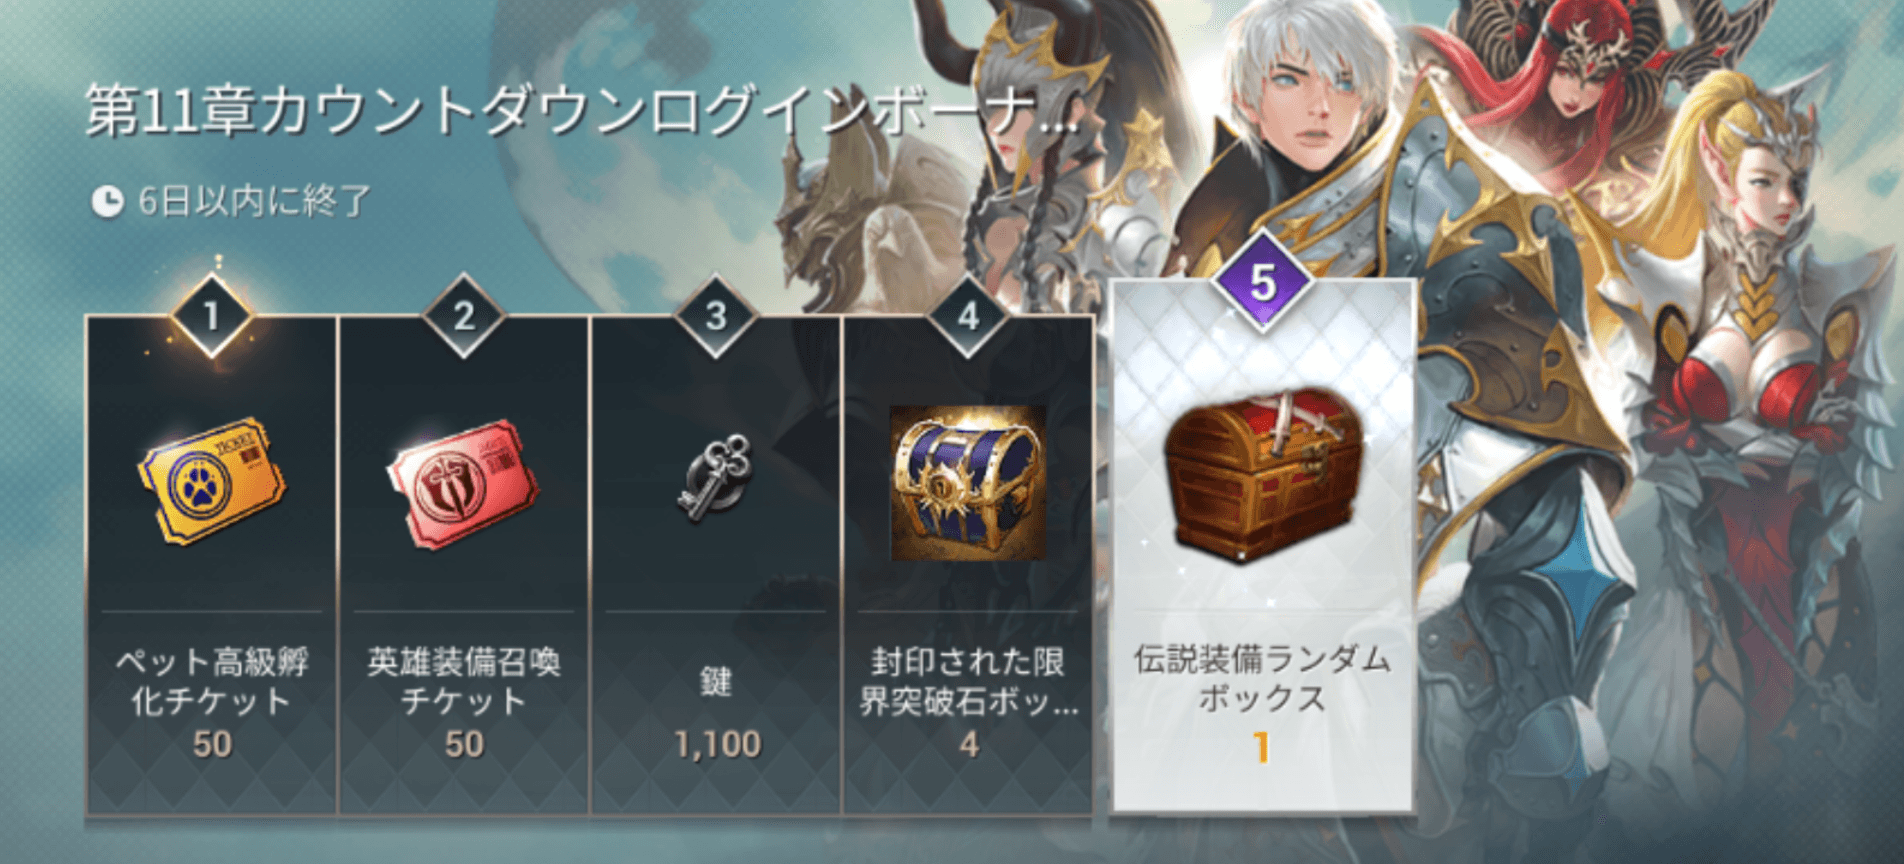Viewport: 1904px width, 864px height.
Task: Tap the 1,100 key quantity
Action: (x=717, y=744)
